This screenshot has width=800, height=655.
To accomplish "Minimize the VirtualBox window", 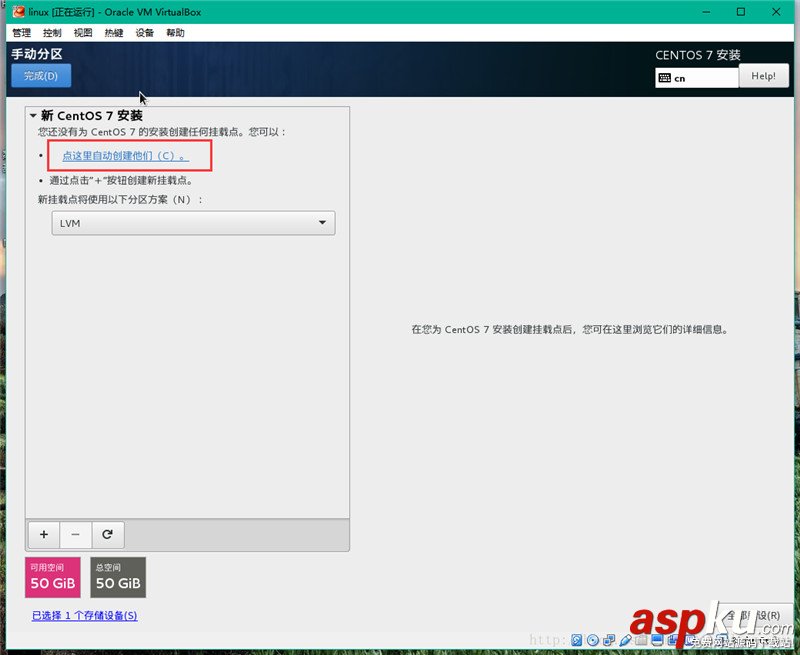I will click(x=707, y=12).
